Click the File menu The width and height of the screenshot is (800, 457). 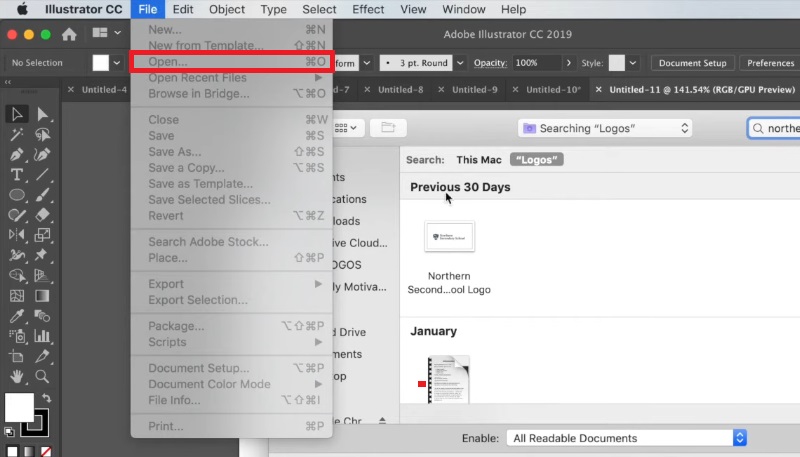point(148,9)
